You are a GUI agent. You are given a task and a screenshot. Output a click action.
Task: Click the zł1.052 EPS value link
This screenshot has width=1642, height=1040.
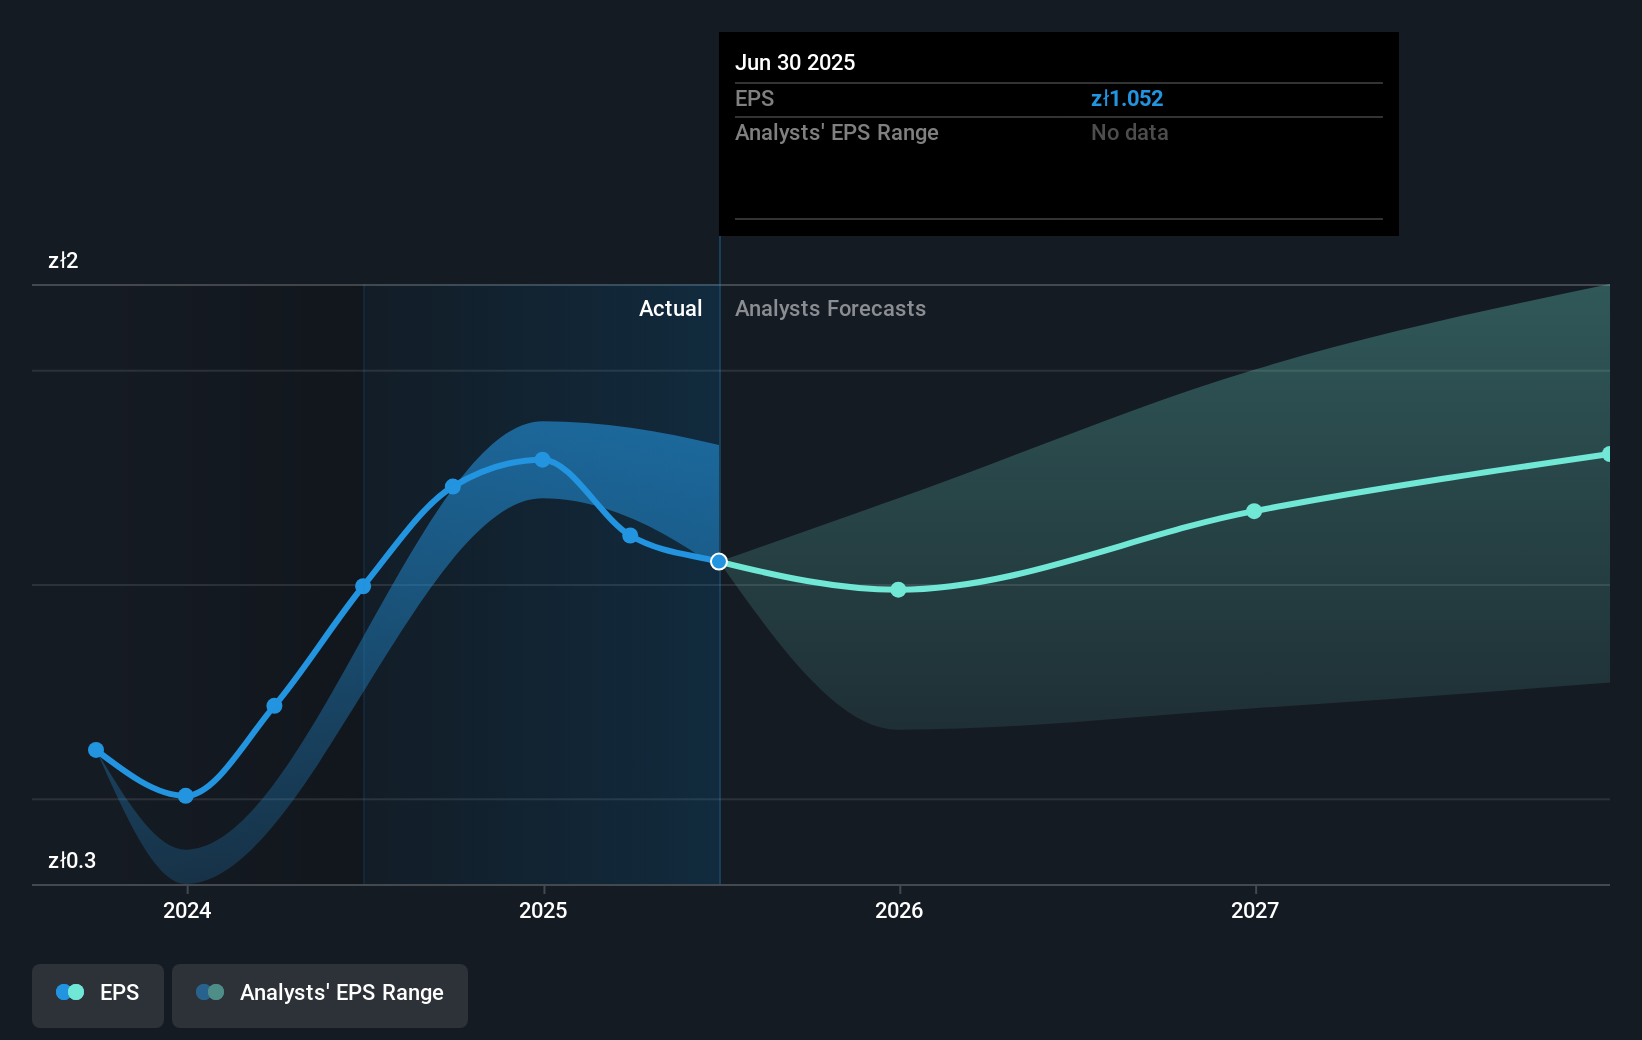tap(1128, 98)
